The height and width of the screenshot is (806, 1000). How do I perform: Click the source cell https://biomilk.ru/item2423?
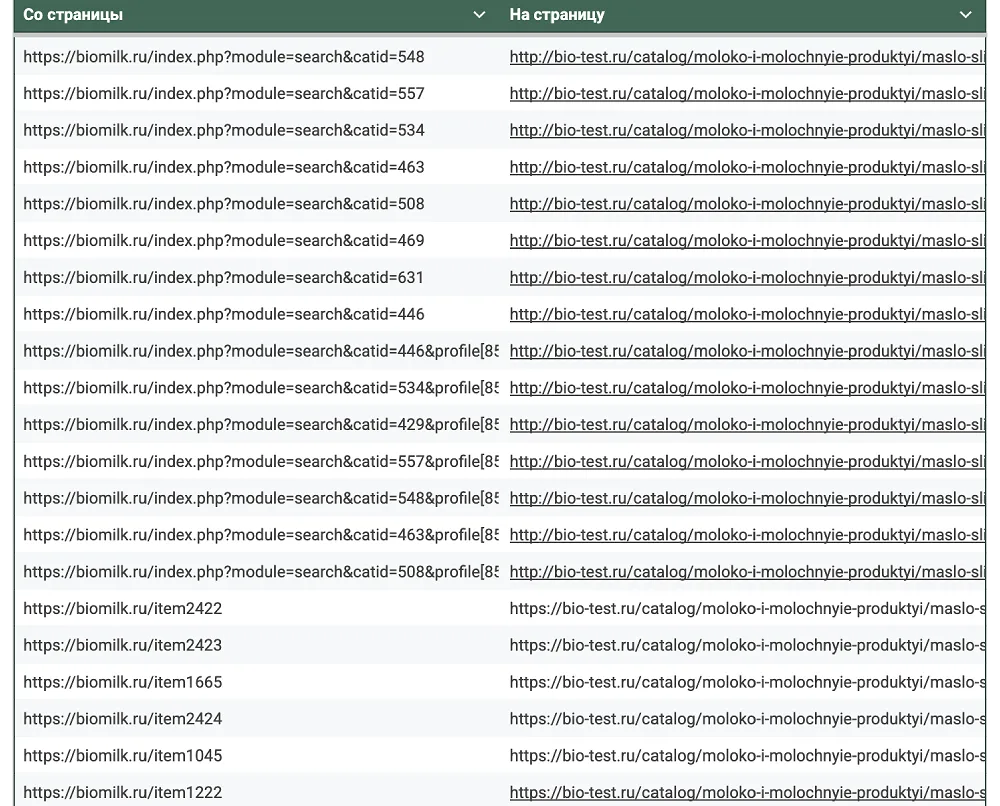click(123, 646)
